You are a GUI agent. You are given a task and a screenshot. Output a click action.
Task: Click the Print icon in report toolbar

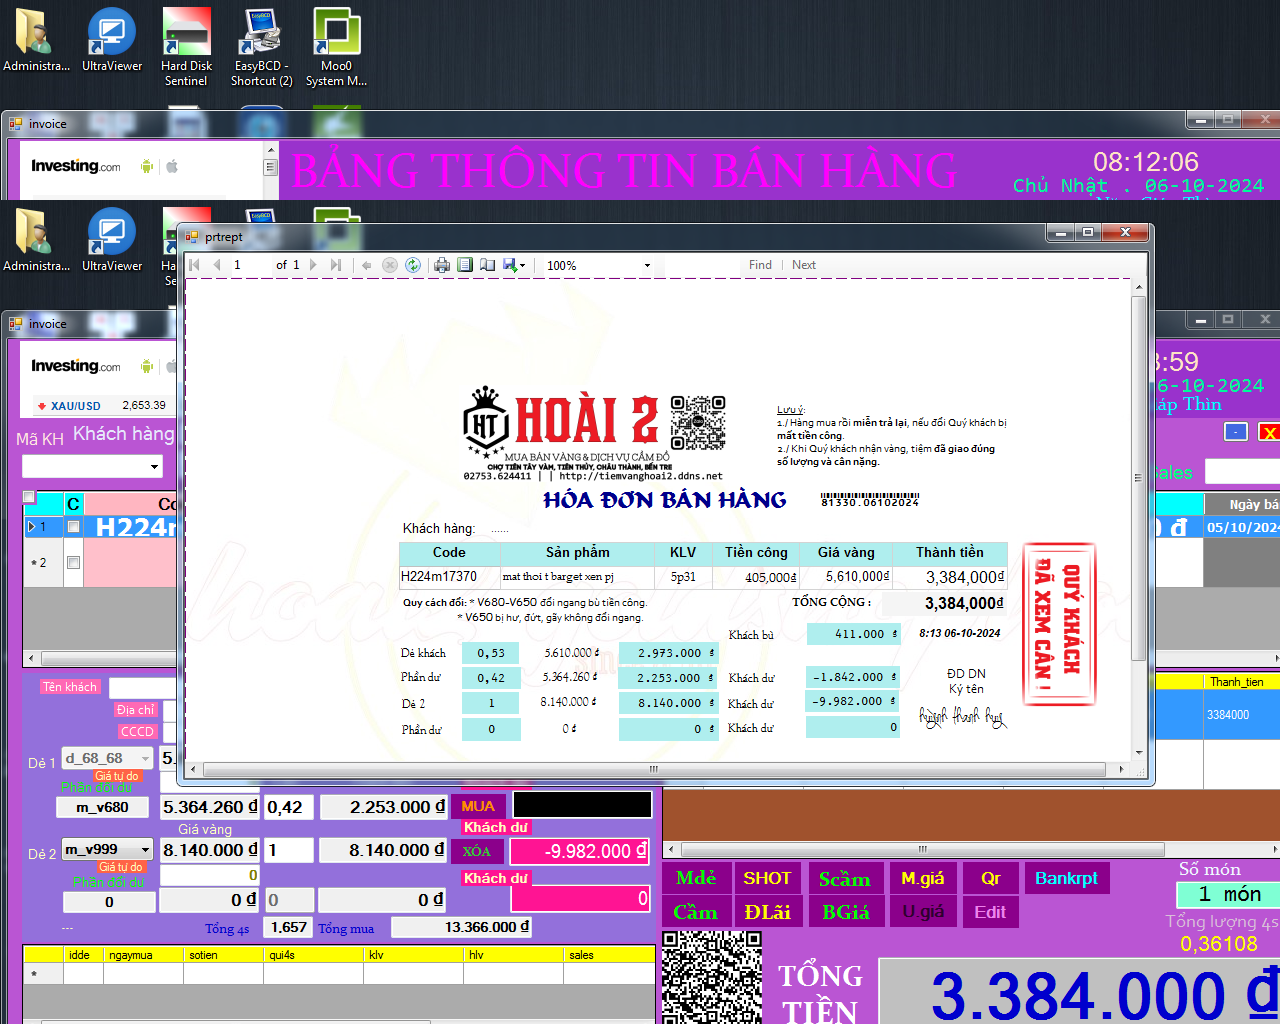pyautogui.click(x=441, y=265)
